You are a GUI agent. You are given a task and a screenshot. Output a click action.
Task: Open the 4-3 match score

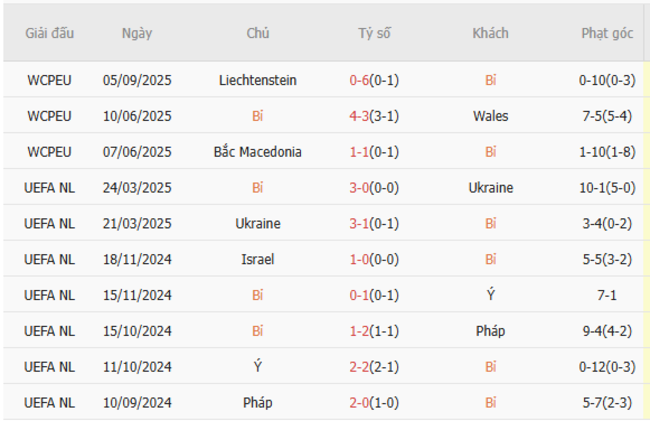click(359, 116)
